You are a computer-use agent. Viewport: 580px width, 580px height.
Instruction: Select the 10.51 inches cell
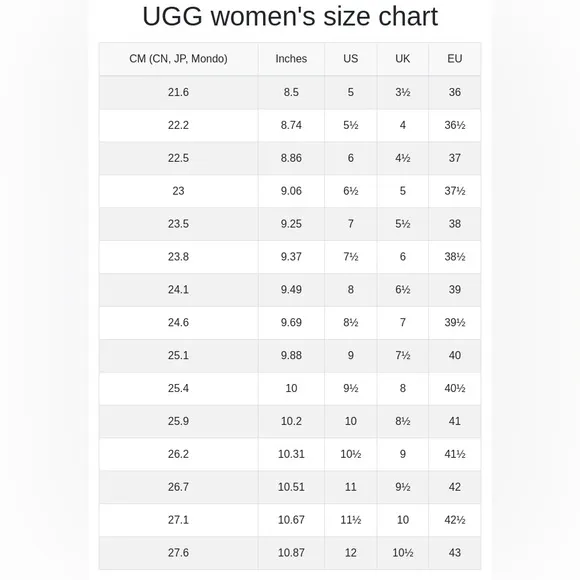pos(291,487)
